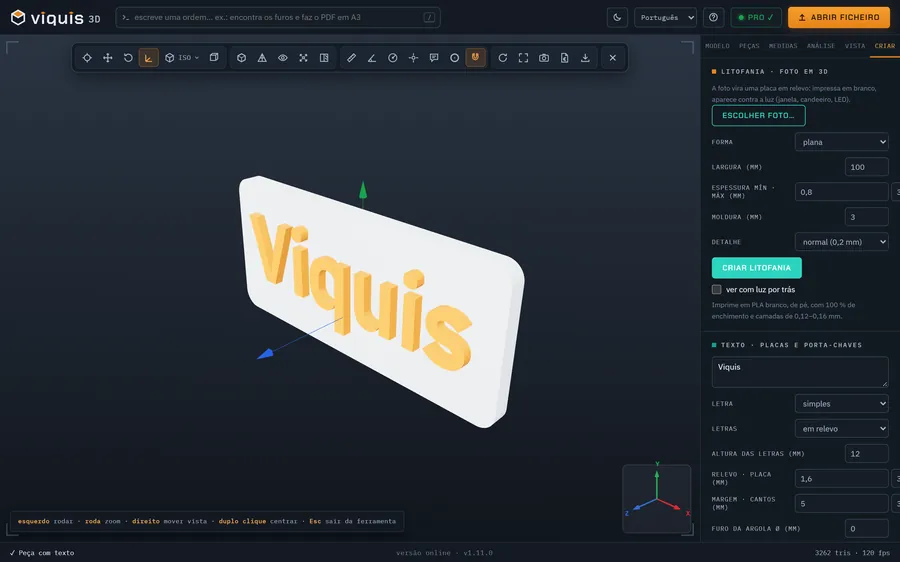Click the ABRIR FICHEIRO button
This screenshot has height=562, width=900.
[839, 17]
